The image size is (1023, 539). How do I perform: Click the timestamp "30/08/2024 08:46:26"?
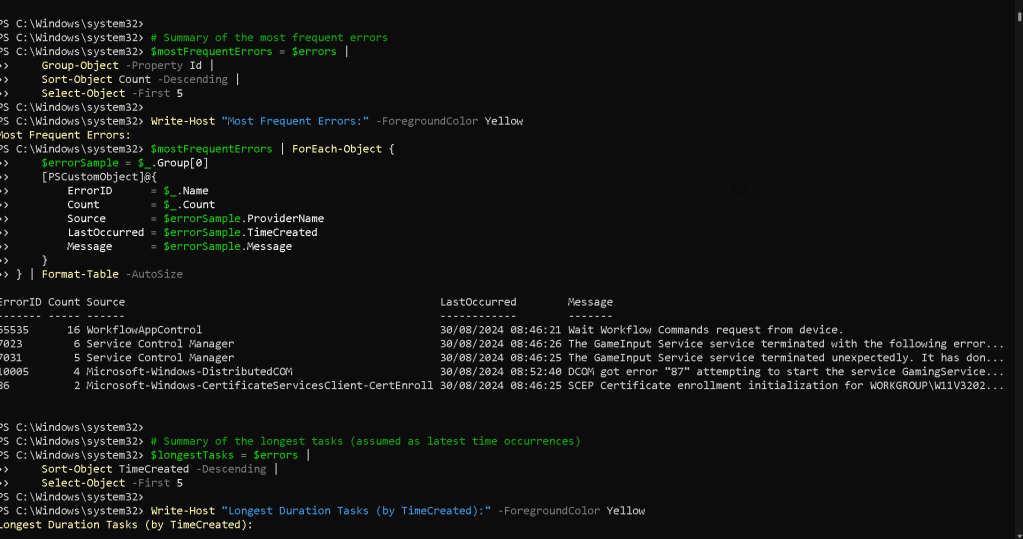(x=500, y=344)
